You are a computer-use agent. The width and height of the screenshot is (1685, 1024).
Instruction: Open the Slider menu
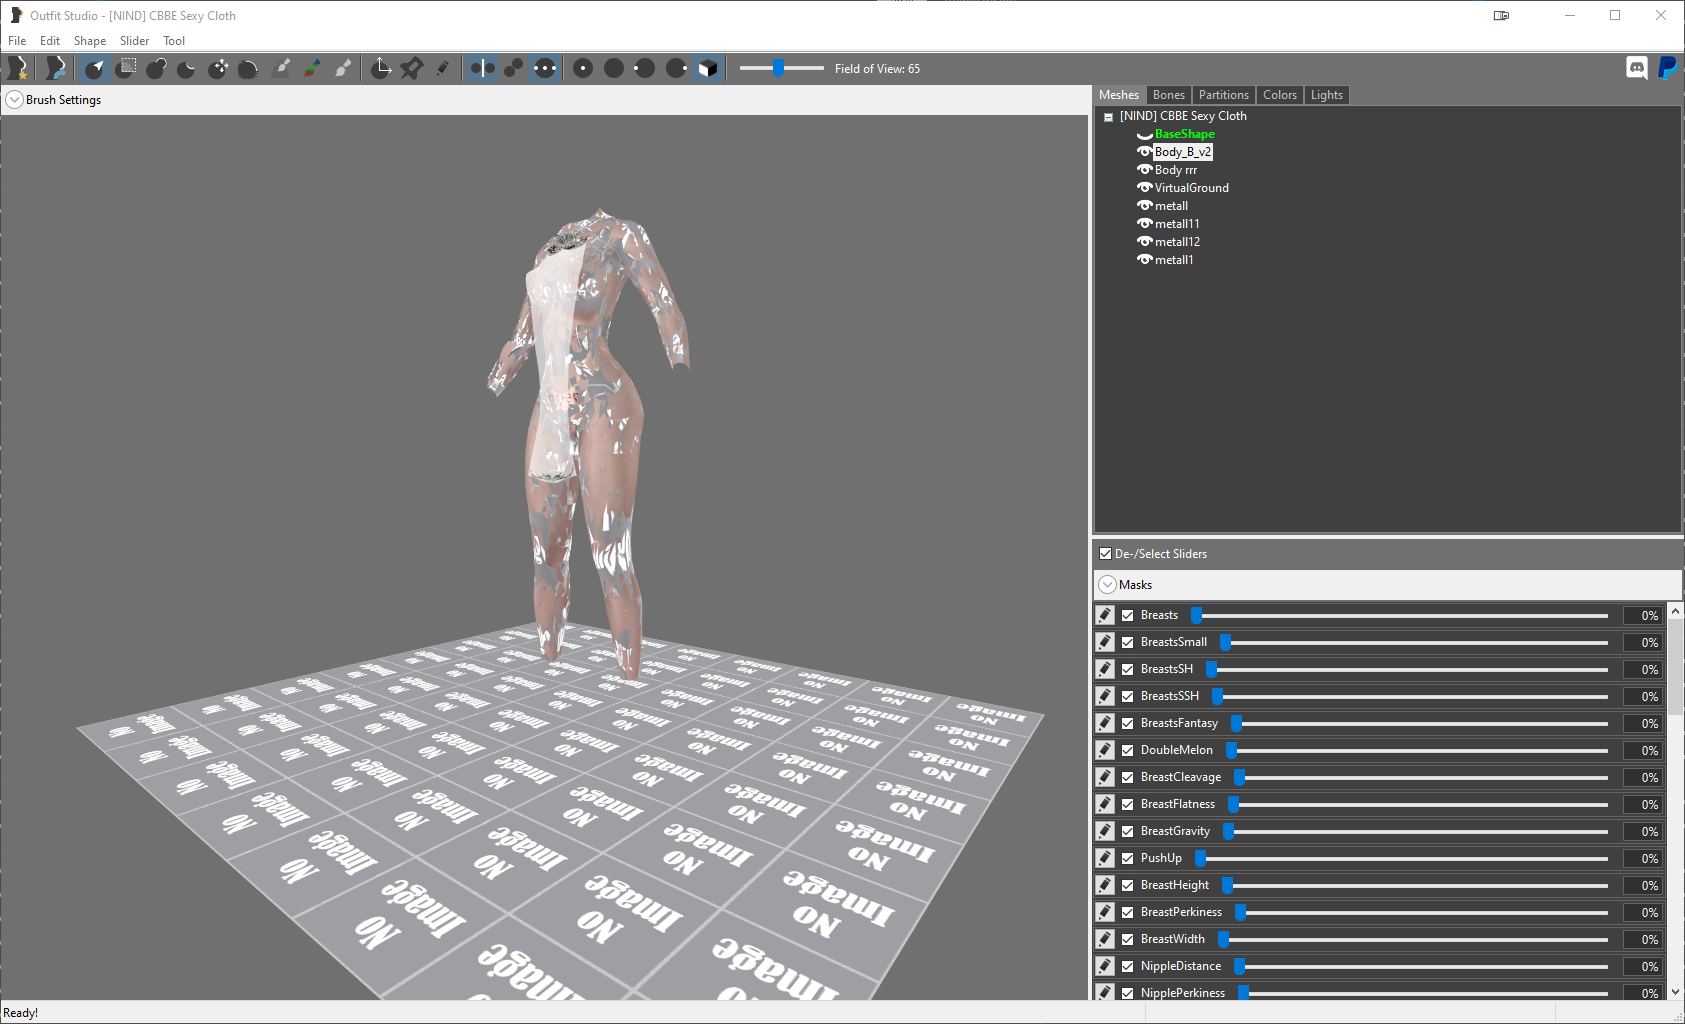click(134, 41)
